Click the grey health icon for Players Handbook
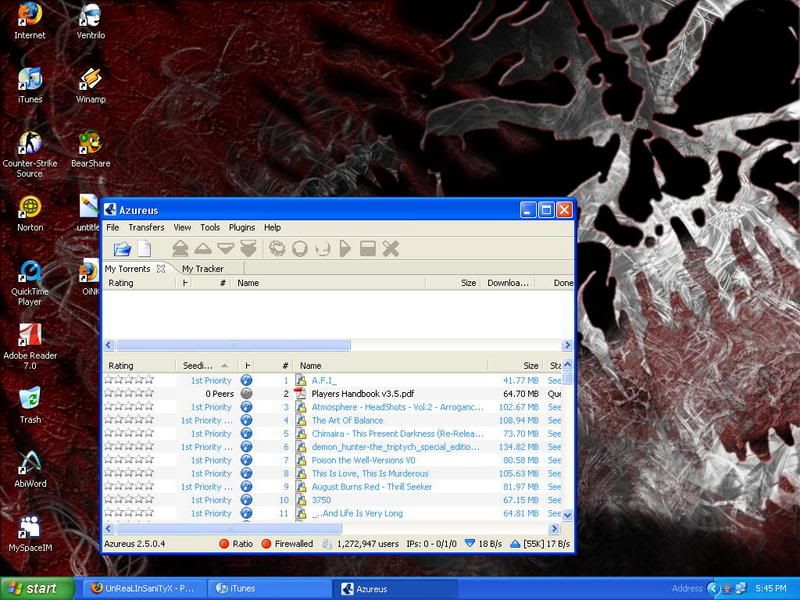This screenshot has height=600, width=800. pos(246,393)
